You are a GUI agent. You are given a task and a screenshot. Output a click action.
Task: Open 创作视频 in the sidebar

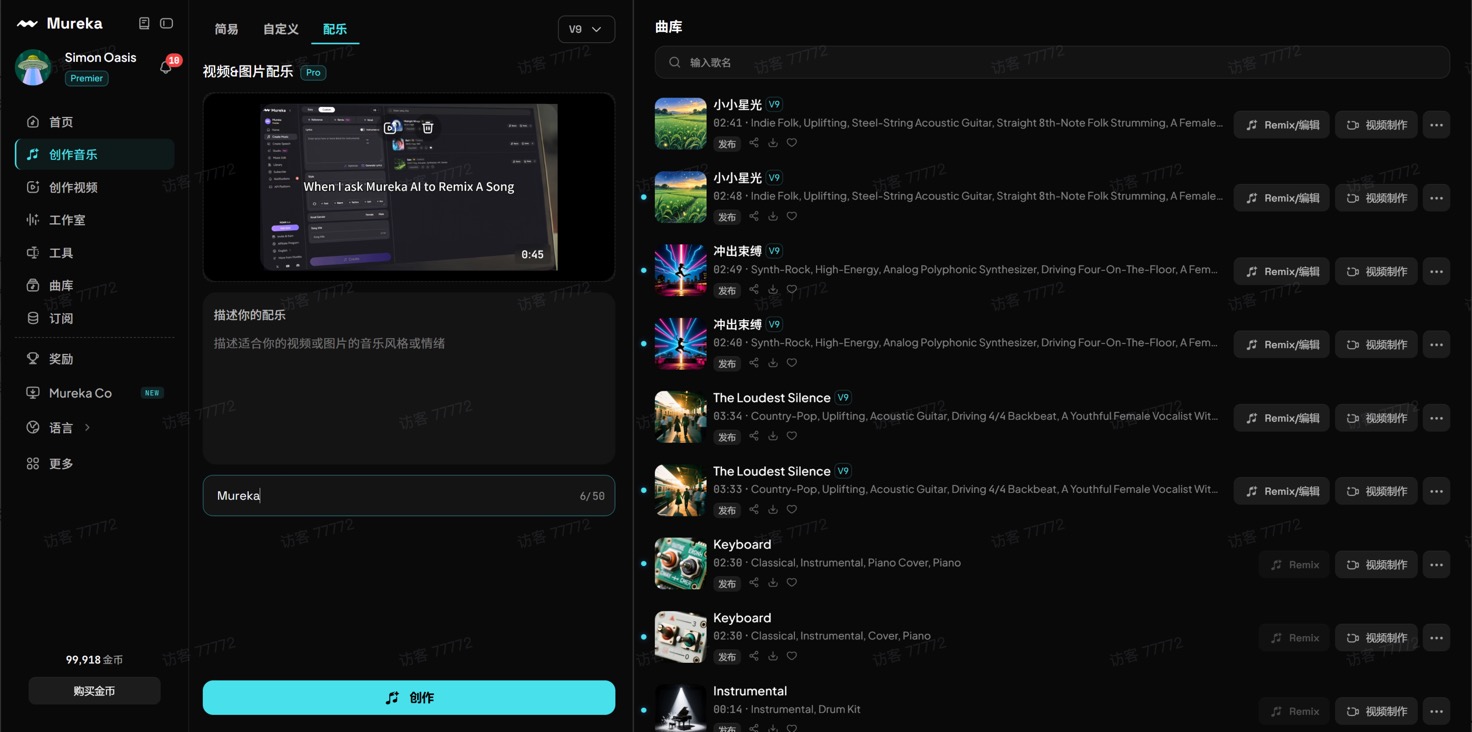click(95, 187)
